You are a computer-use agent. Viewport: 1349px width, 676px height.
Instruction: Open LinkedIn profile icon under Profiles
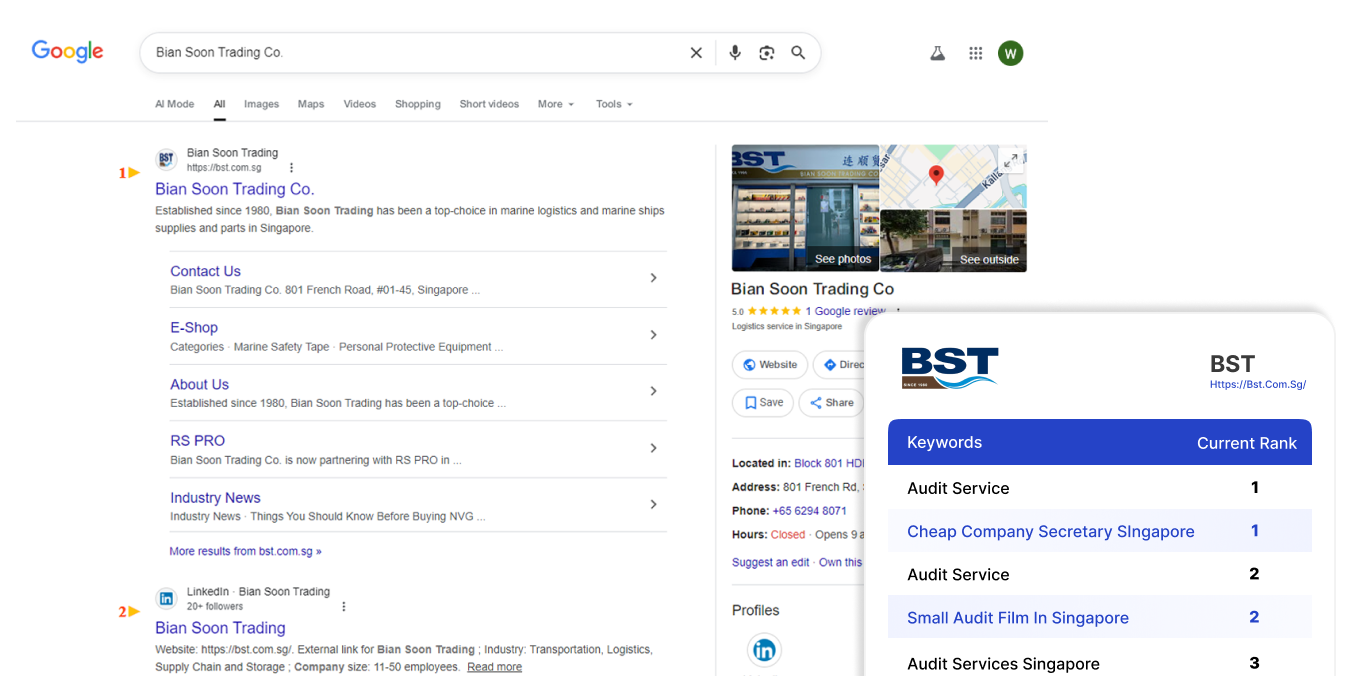pyautogui.click(x=764, y=651)
